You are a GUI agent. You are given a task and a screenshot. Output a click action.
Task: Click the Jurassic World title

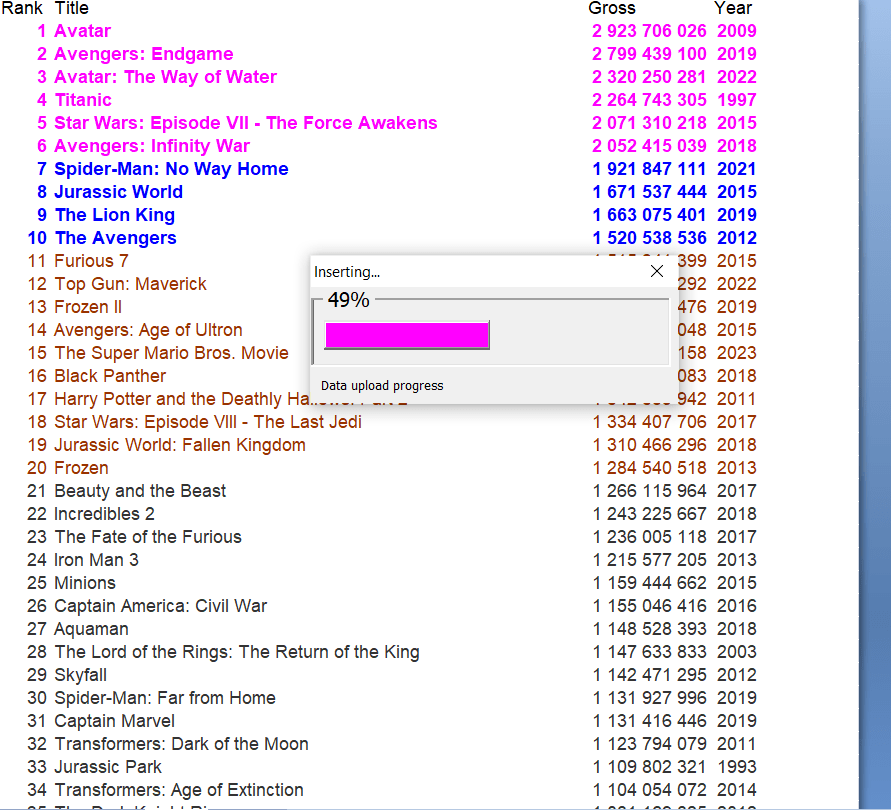click(x=118, y=192)
